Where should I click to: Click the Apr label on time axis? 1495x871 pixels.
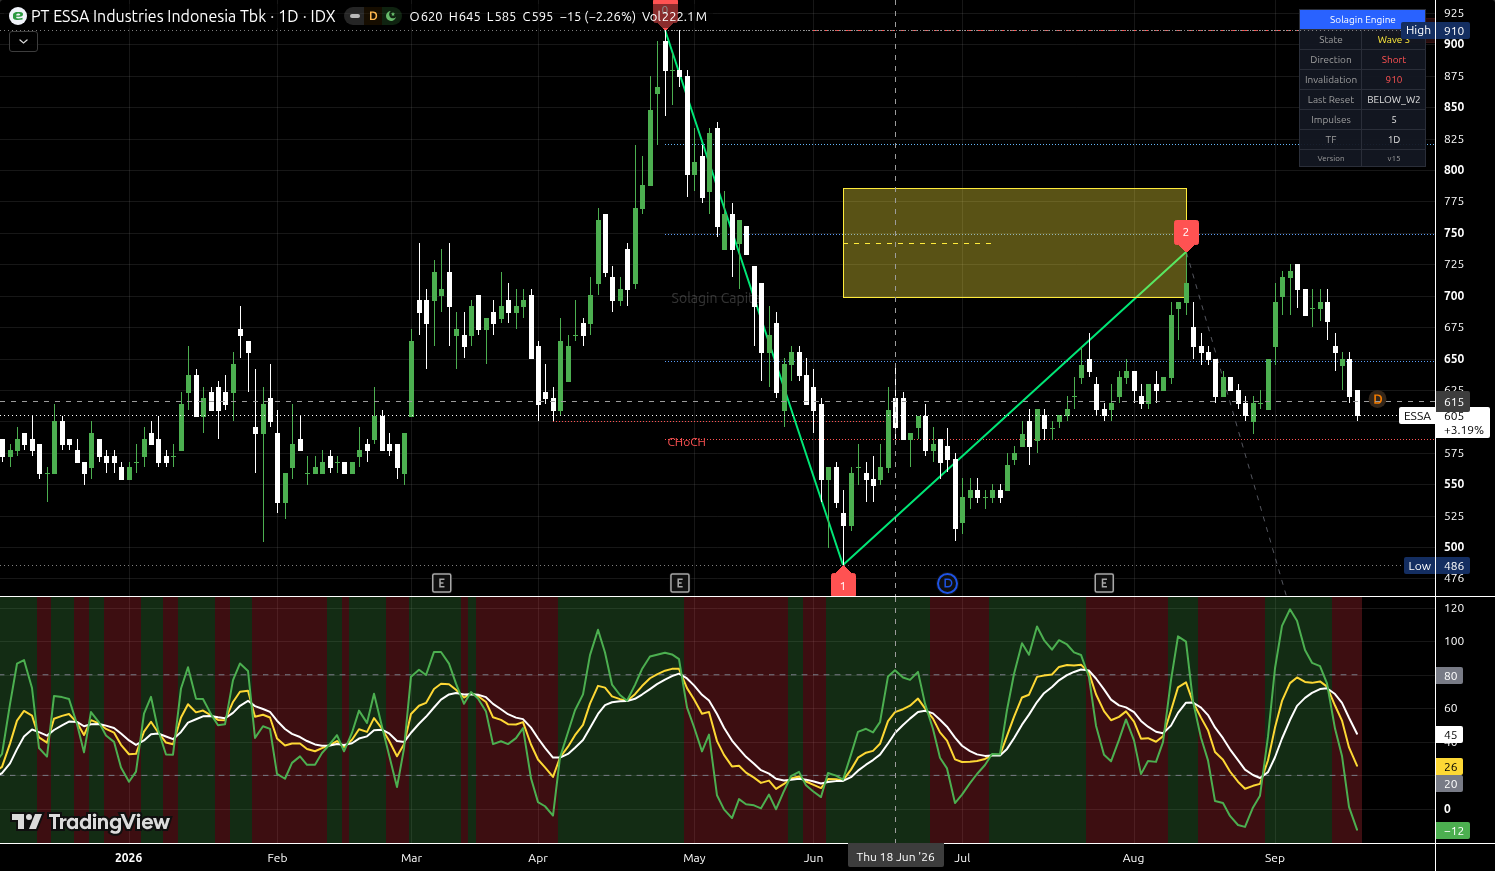[x=538, y=858]
